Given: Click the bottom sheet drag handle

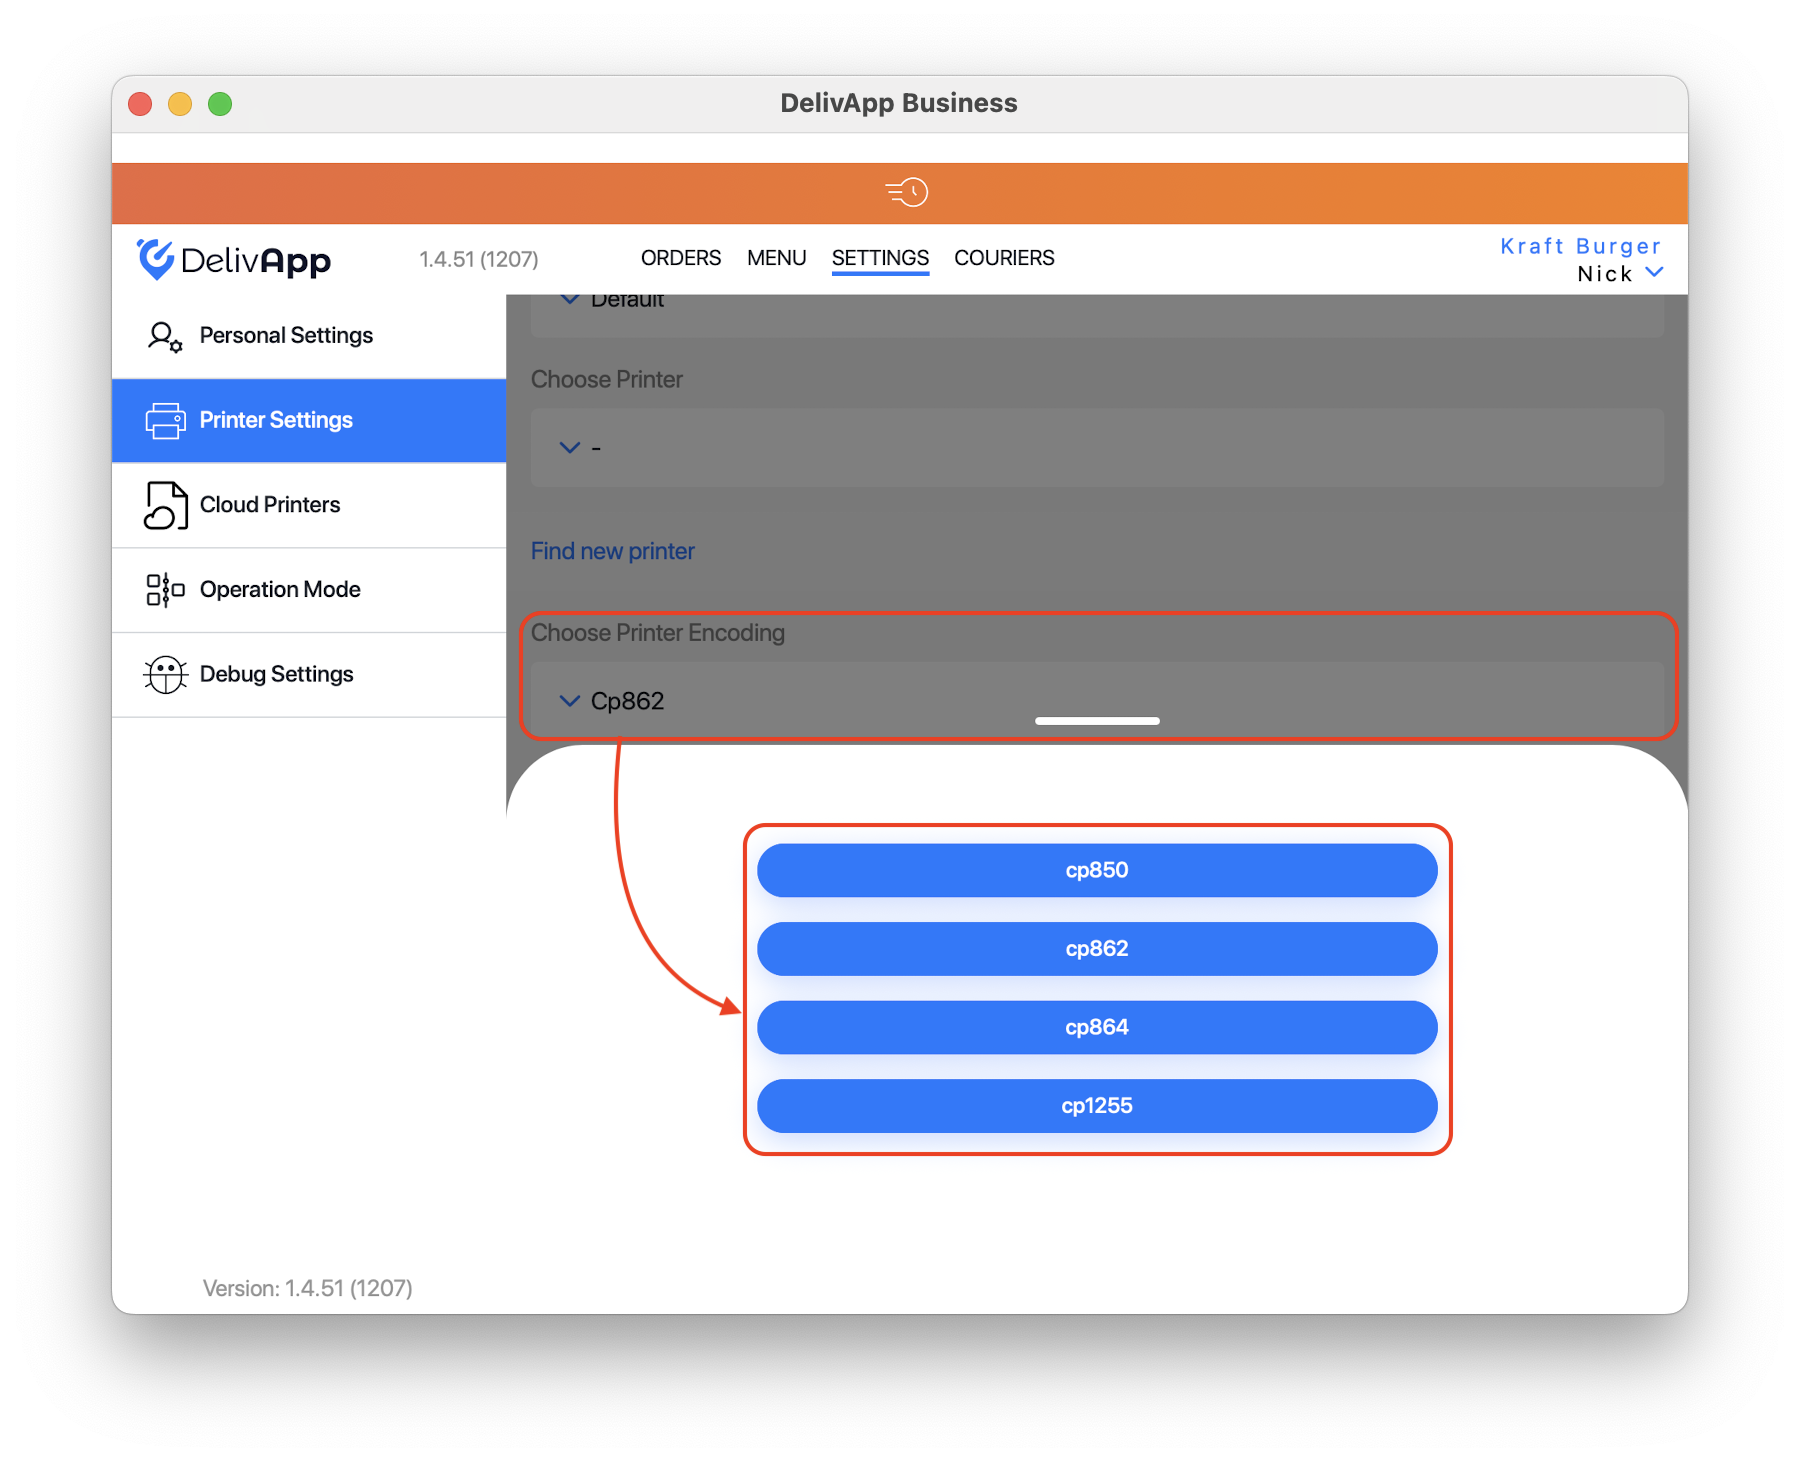Looking at the screenshot, I should 1097,721.
